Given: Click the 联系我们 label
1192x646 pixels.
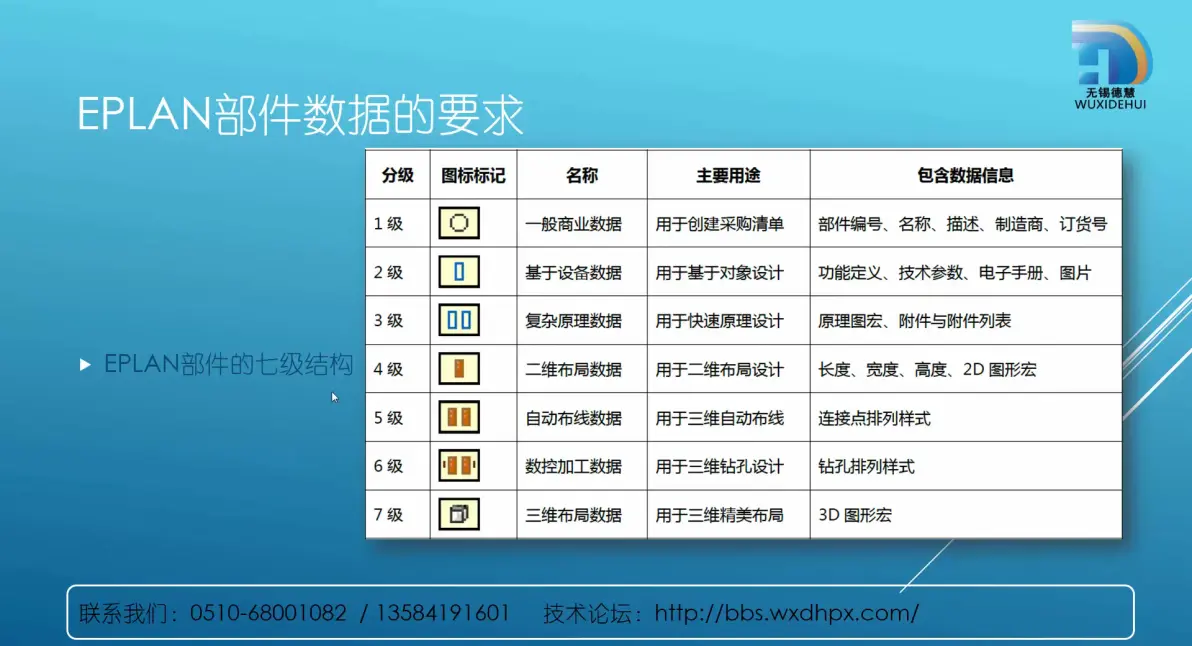Looking at the screenshot, I should [x=126, y=613].
